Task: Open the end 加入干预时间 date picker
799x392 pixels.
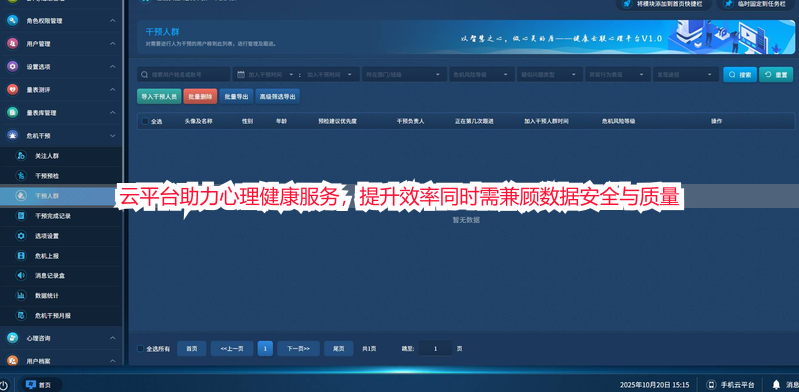Action: (329, 74)
